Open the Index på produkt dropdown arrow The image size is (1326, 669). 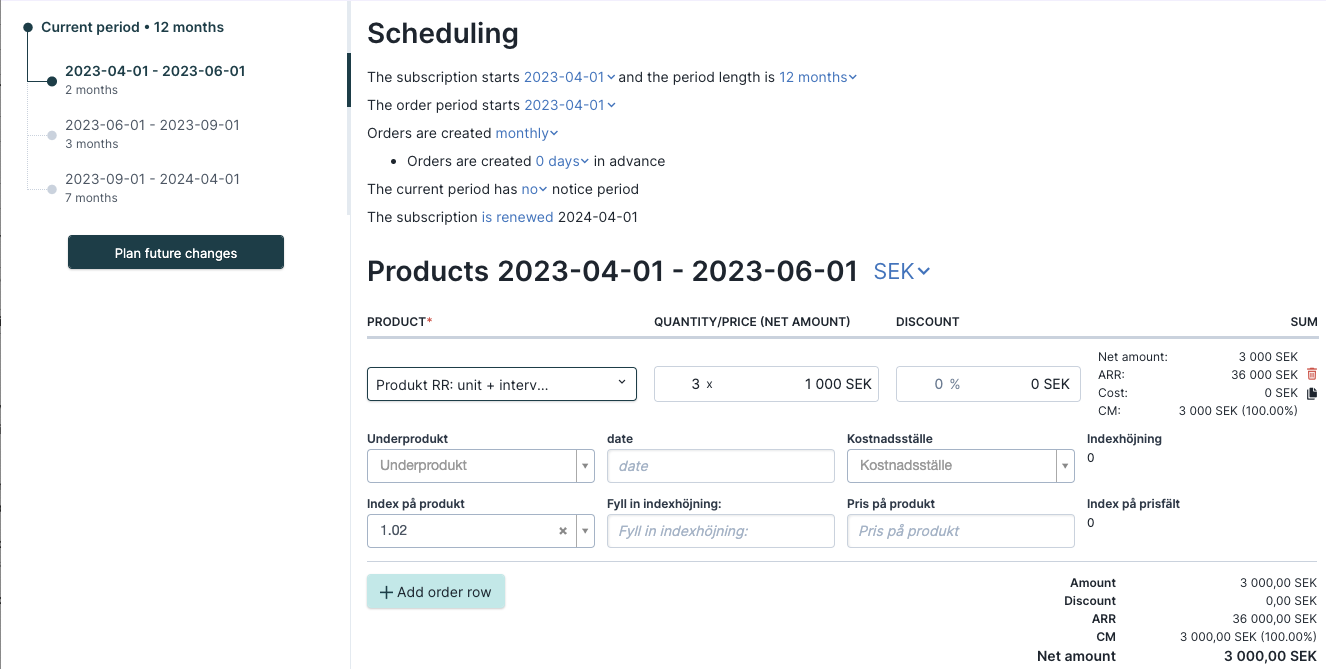coord(584,531)
